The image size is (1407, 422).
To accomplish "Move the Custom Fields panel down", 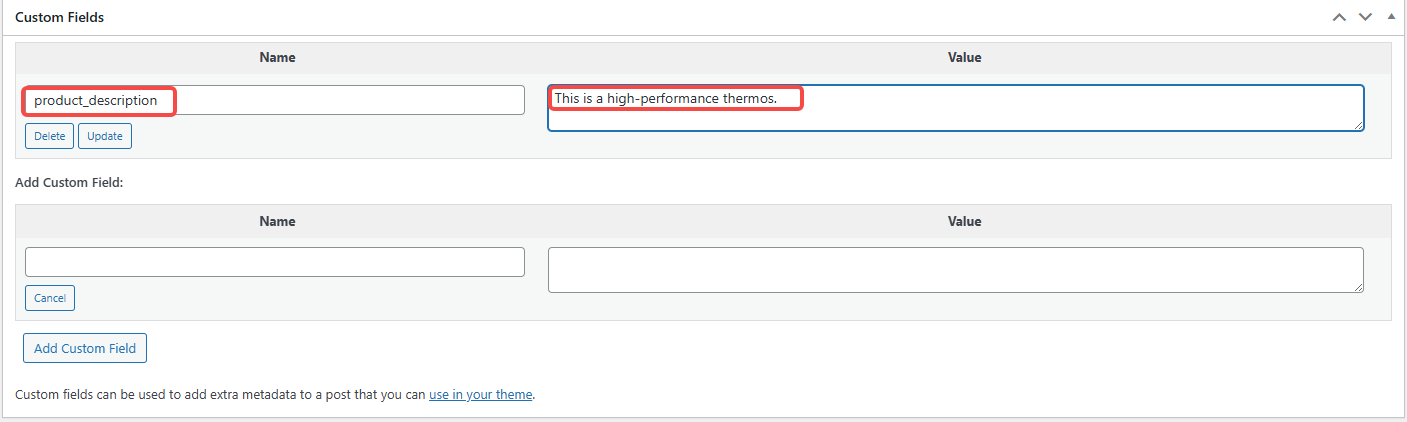I will tap(1365, 17).
